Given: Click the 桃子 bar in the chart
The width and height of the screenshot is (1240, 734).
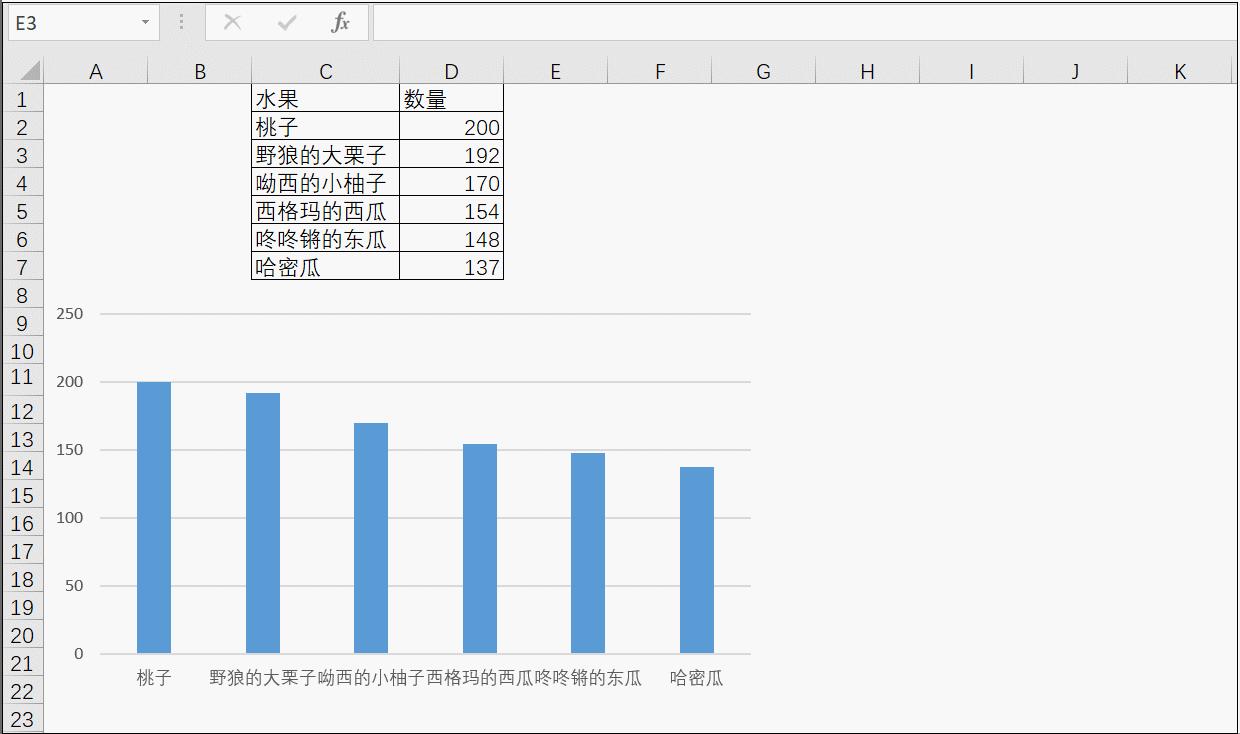Looking at the screenshot, I should click(154, 518).
